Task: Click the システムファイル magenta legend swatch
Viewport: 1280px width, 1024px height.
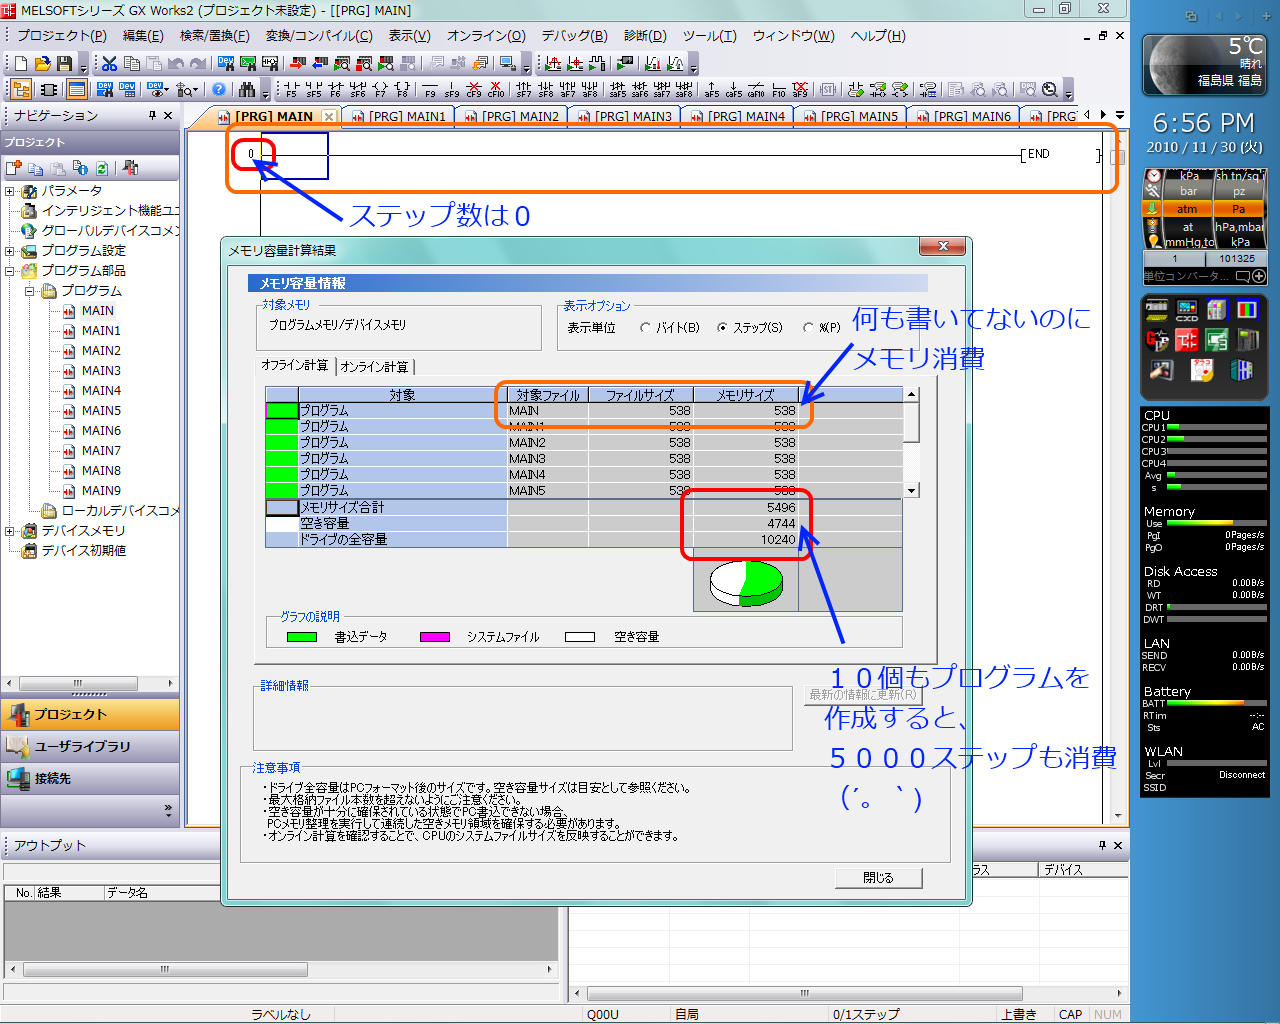Action: (434, 637)
